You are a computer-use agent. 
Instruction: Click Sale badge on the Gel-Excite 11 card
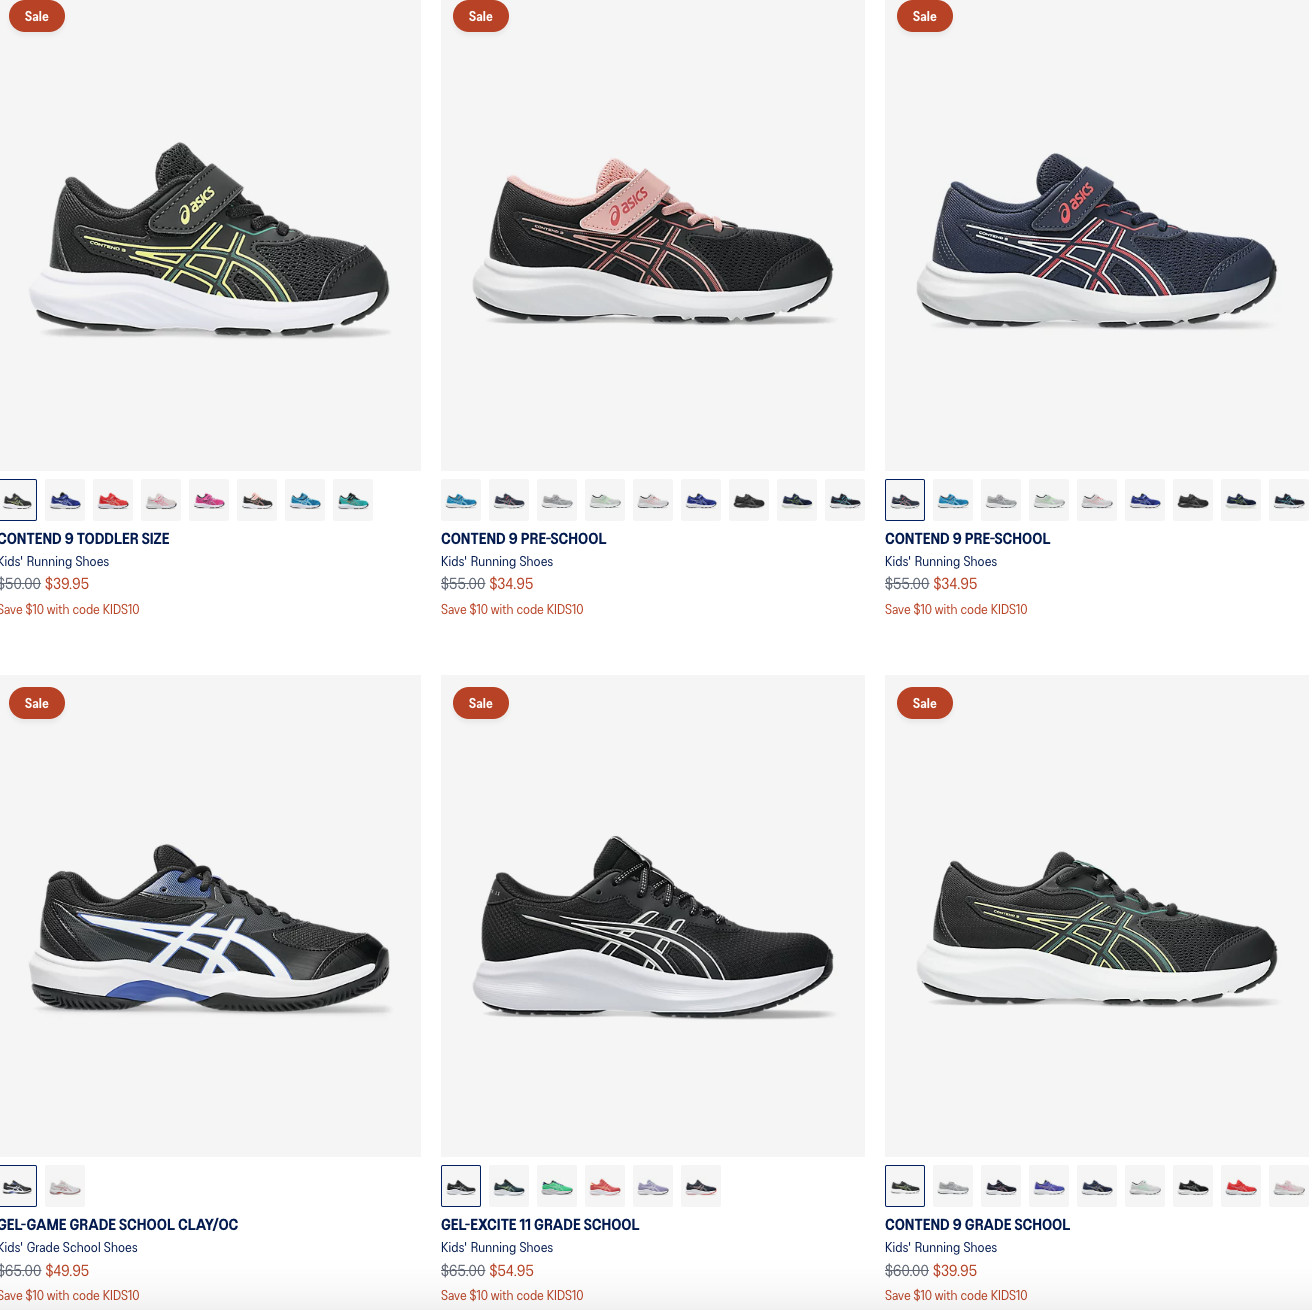pos(481,703)
